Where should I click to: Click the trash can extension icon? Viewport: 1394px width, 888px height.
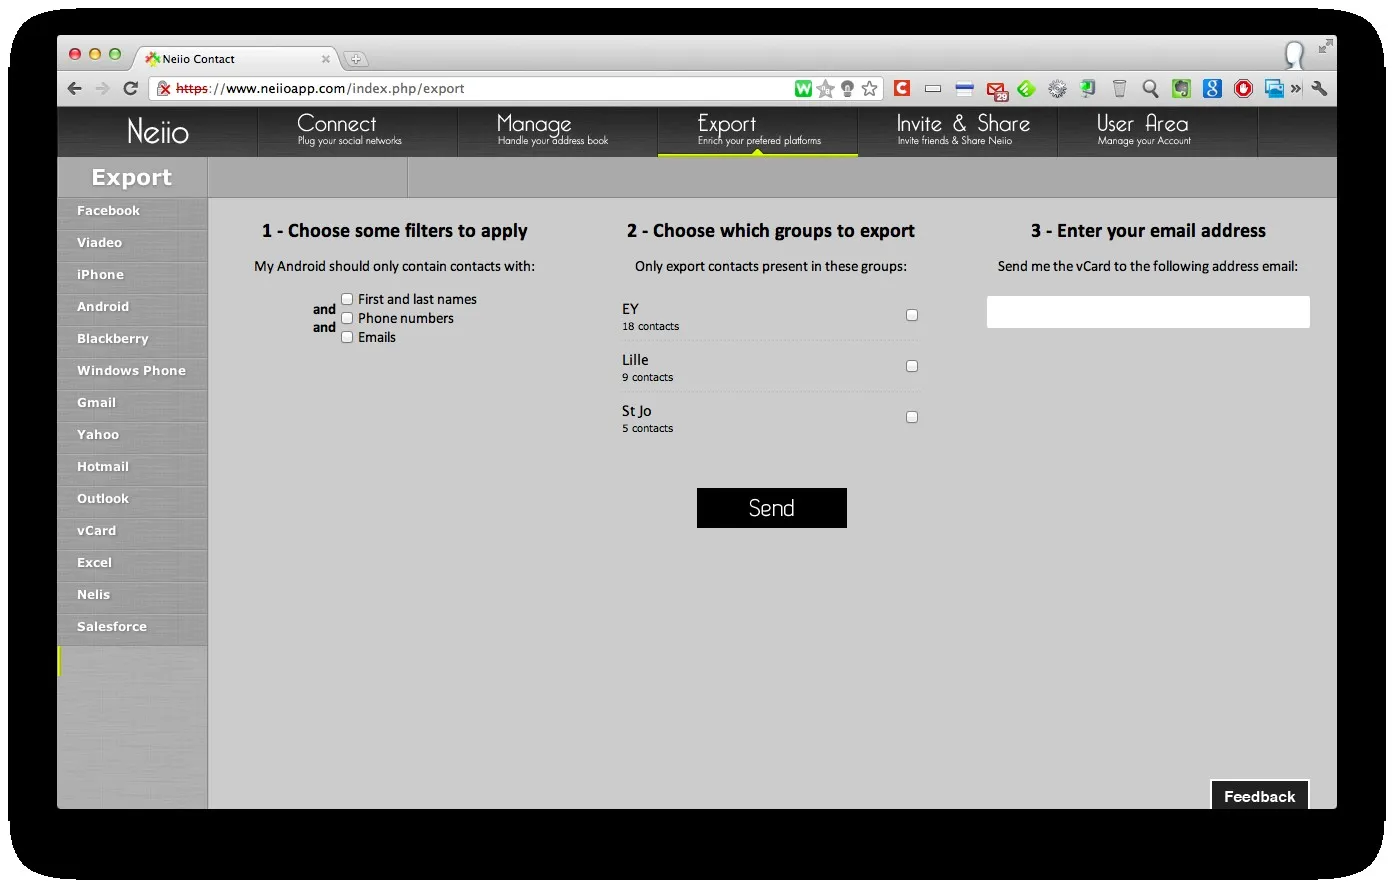coord(1119,89)
